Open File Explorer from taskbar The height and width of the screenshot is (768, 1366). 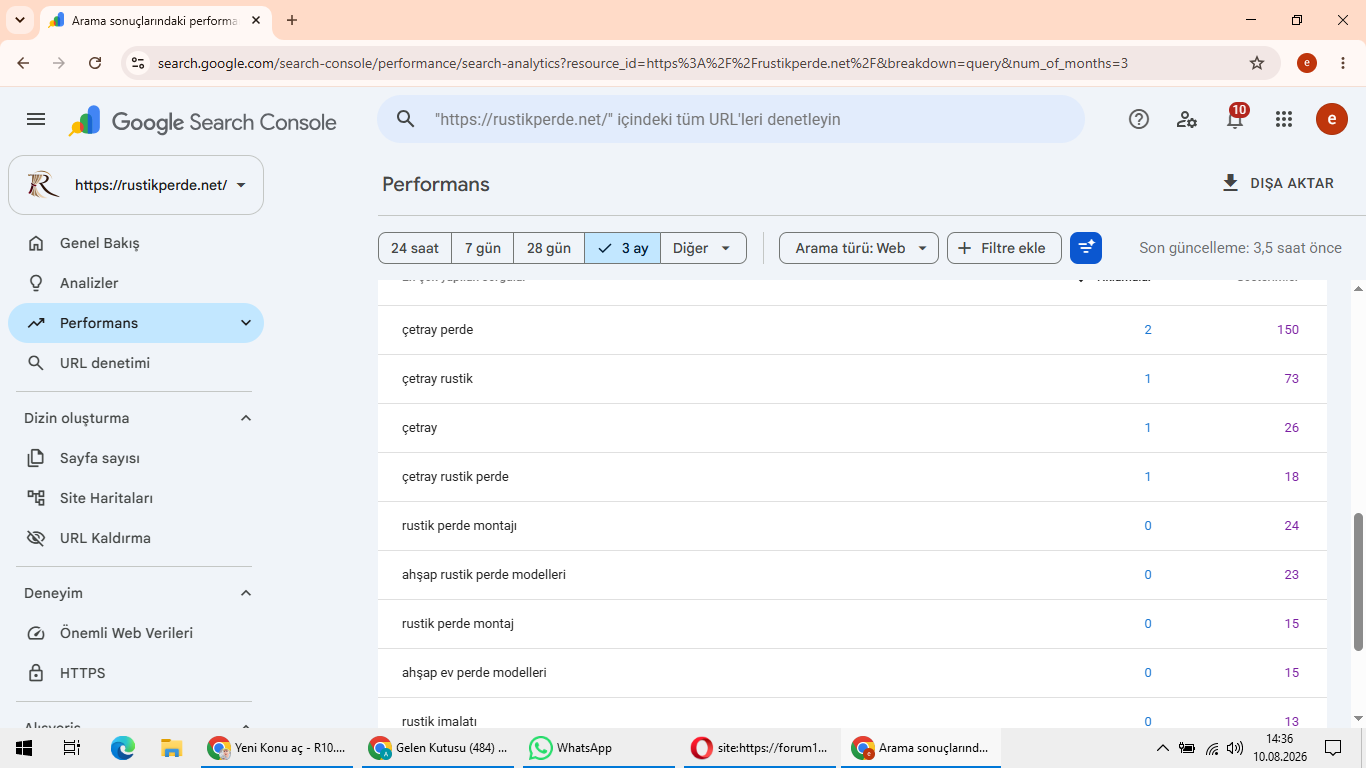pos(172,748)
